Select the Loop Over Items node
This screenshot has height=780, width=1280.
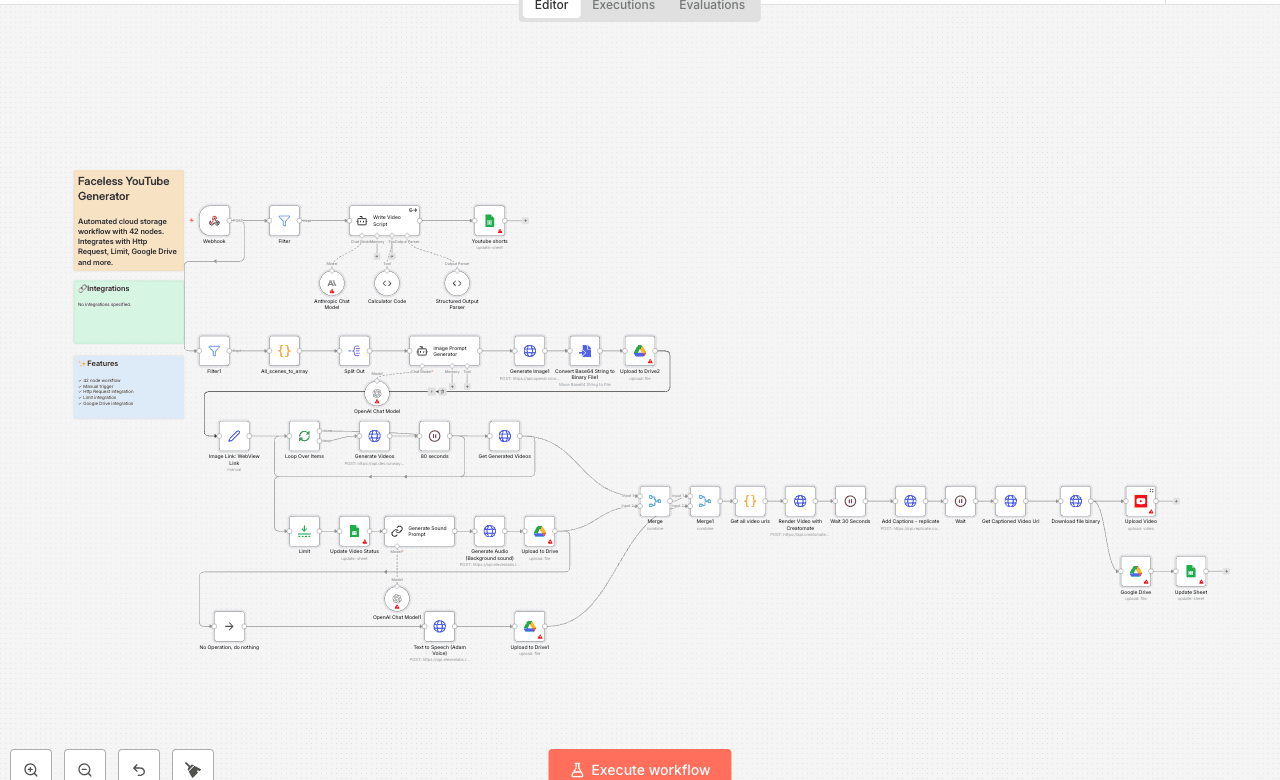coord(304,436)
